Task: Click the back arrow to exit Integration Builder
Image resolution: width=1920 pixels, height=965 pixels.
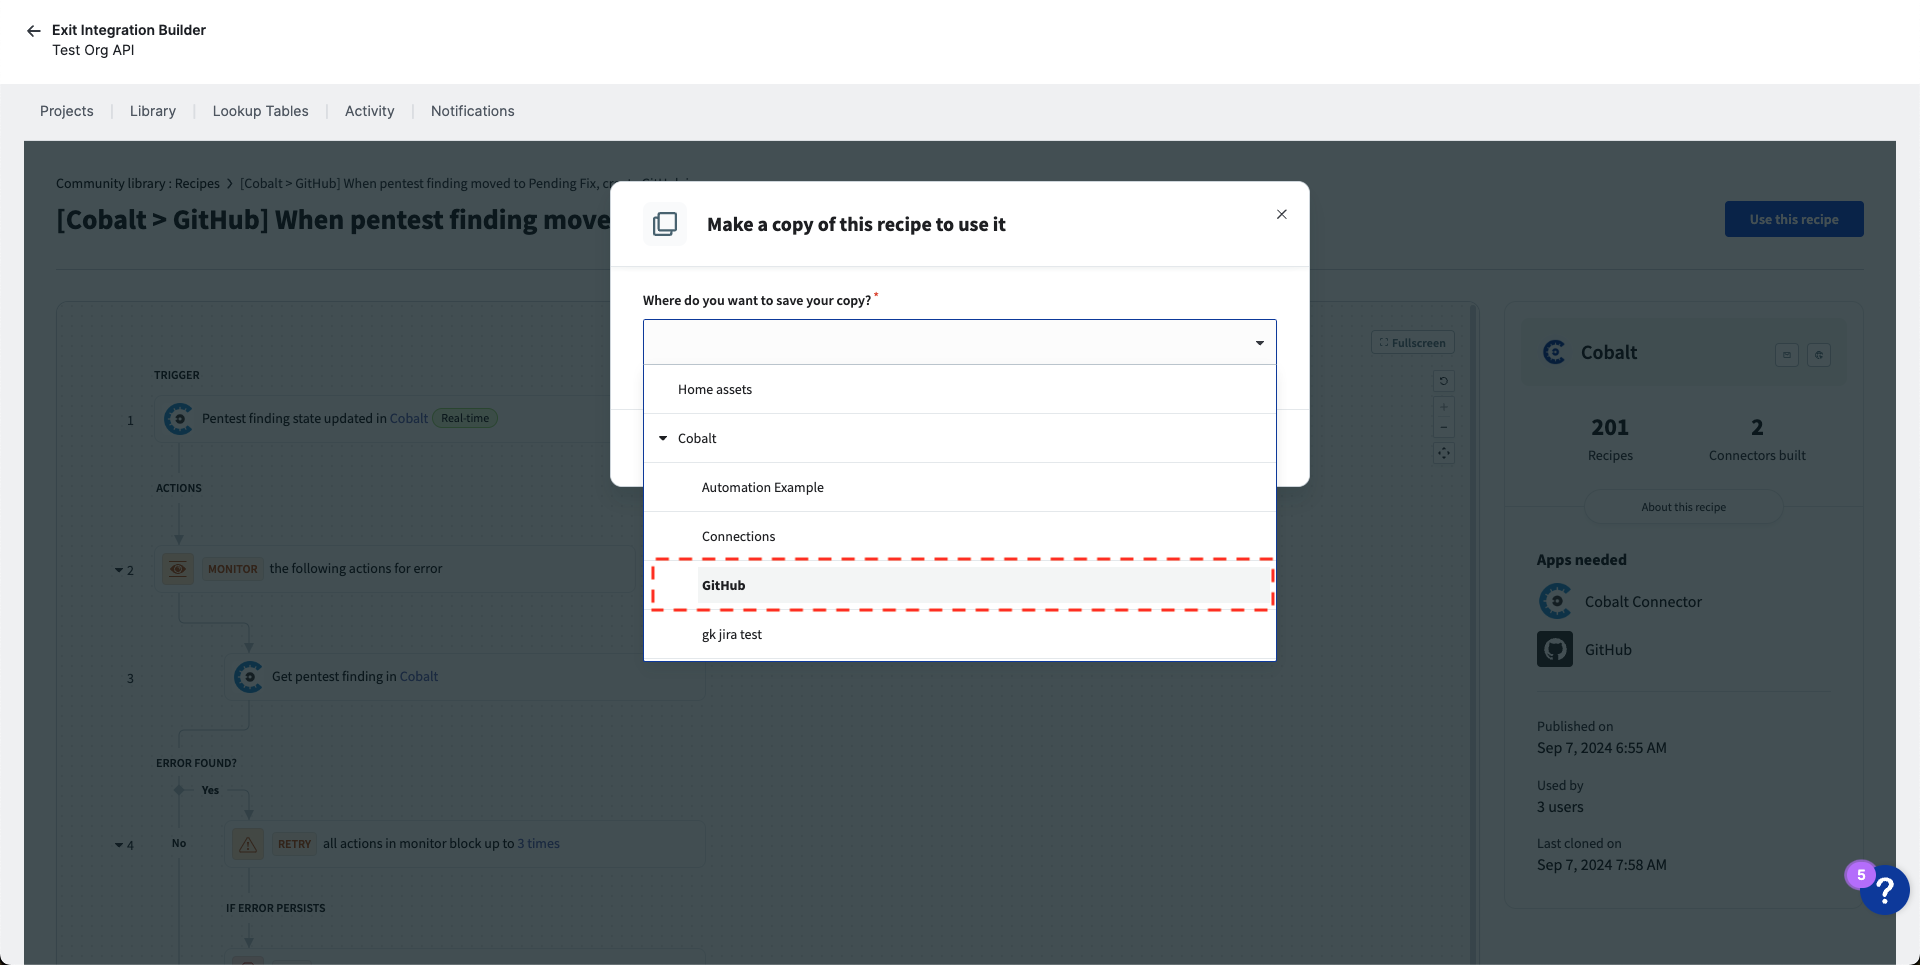Action: (33, 31)
